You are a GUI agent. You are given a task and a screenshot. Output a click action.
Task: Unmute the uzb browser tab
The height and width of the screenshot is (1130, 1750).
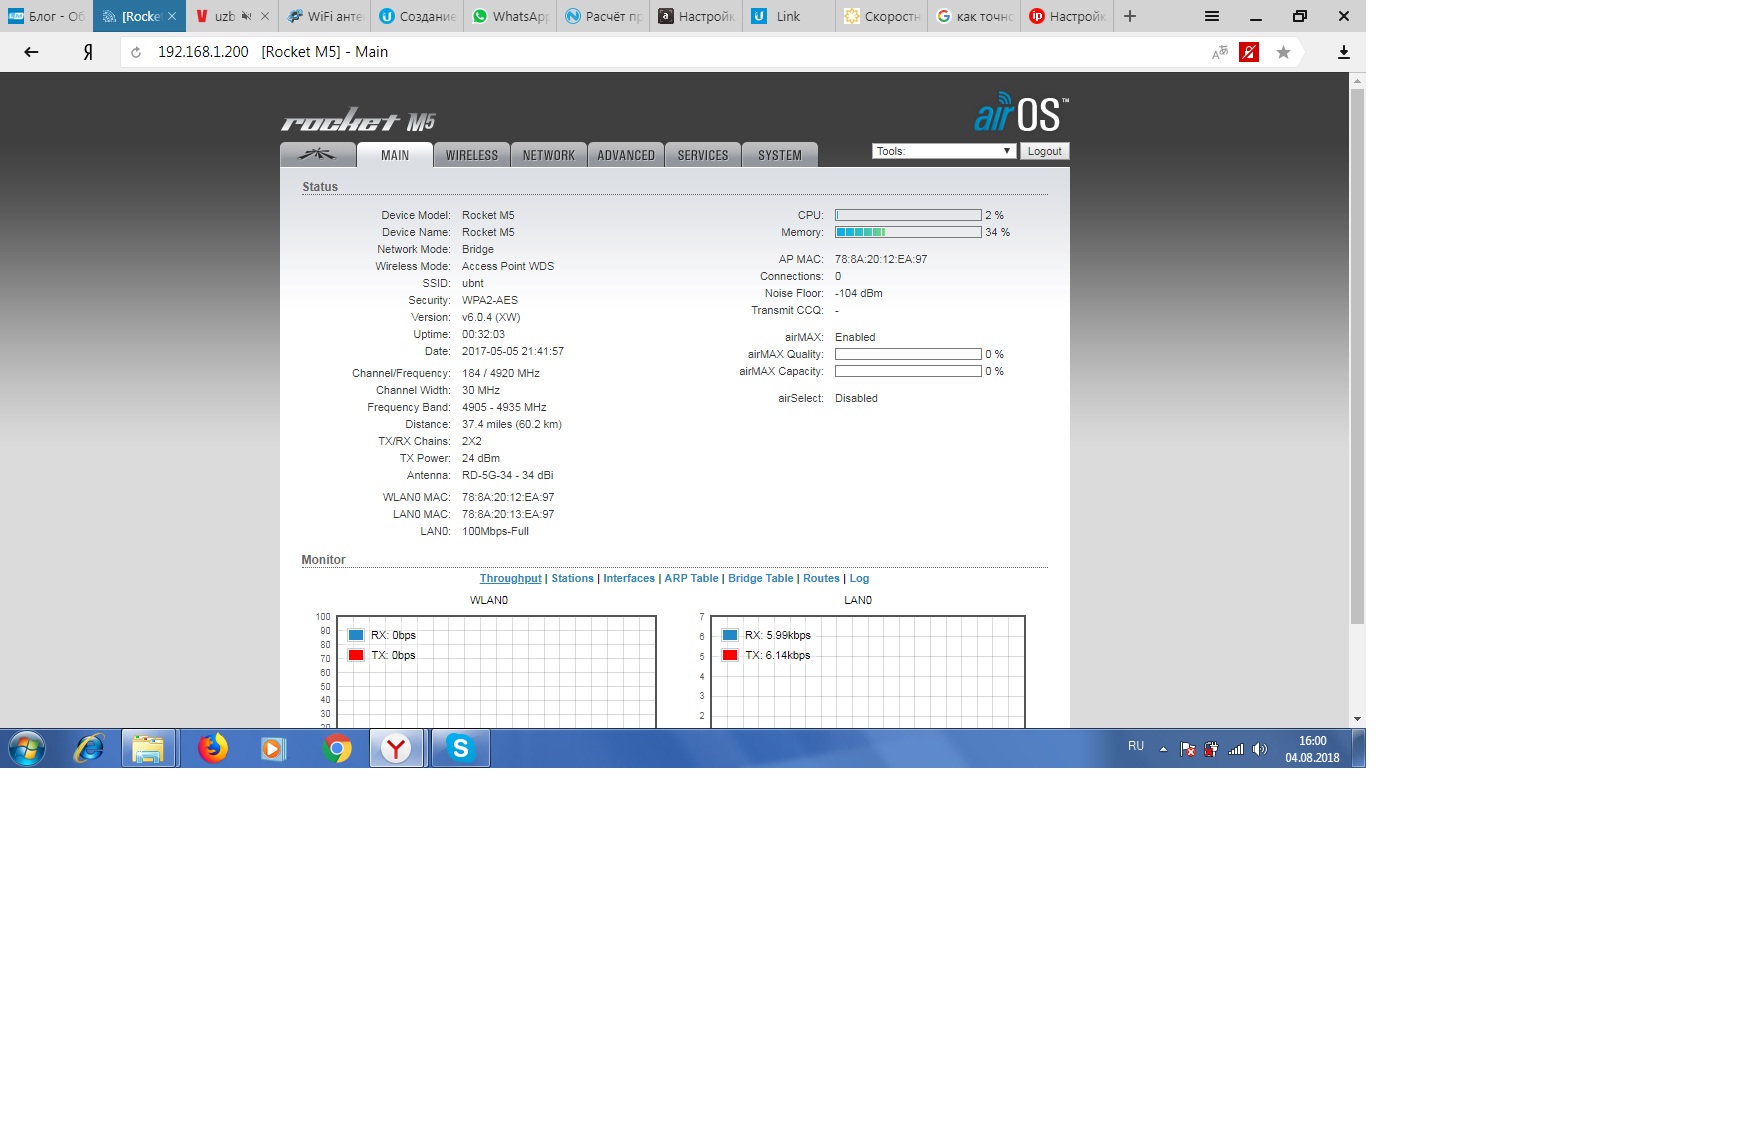tap(246, 16)
